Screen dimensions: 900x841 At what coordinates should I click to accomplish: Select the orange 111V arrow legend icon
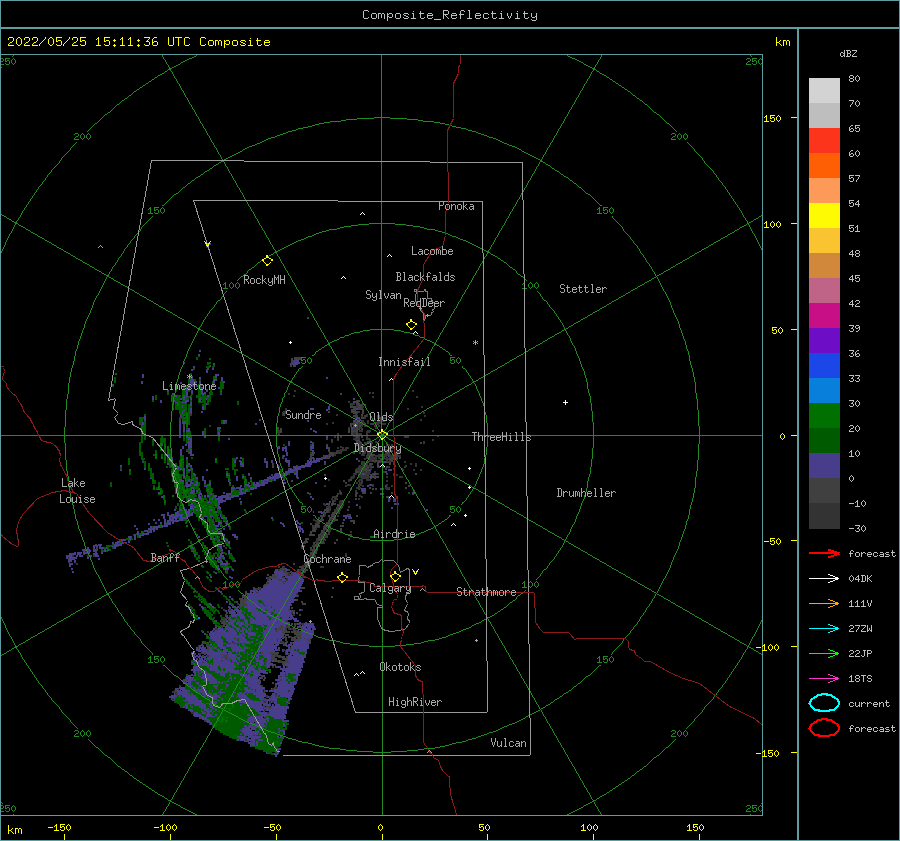tap(824, 603)
